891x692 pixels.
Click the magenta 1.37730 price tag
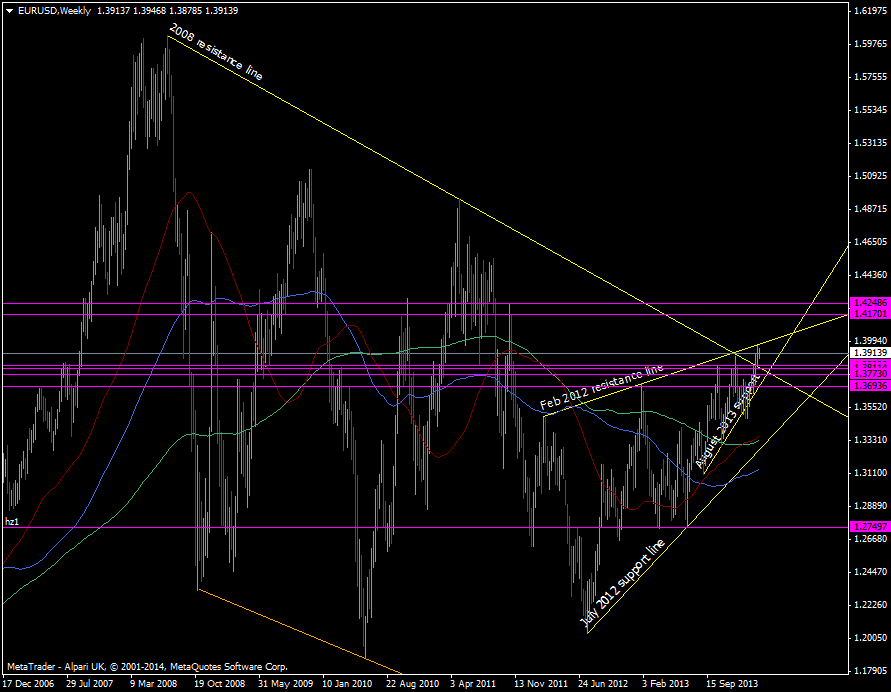(867, 374)
